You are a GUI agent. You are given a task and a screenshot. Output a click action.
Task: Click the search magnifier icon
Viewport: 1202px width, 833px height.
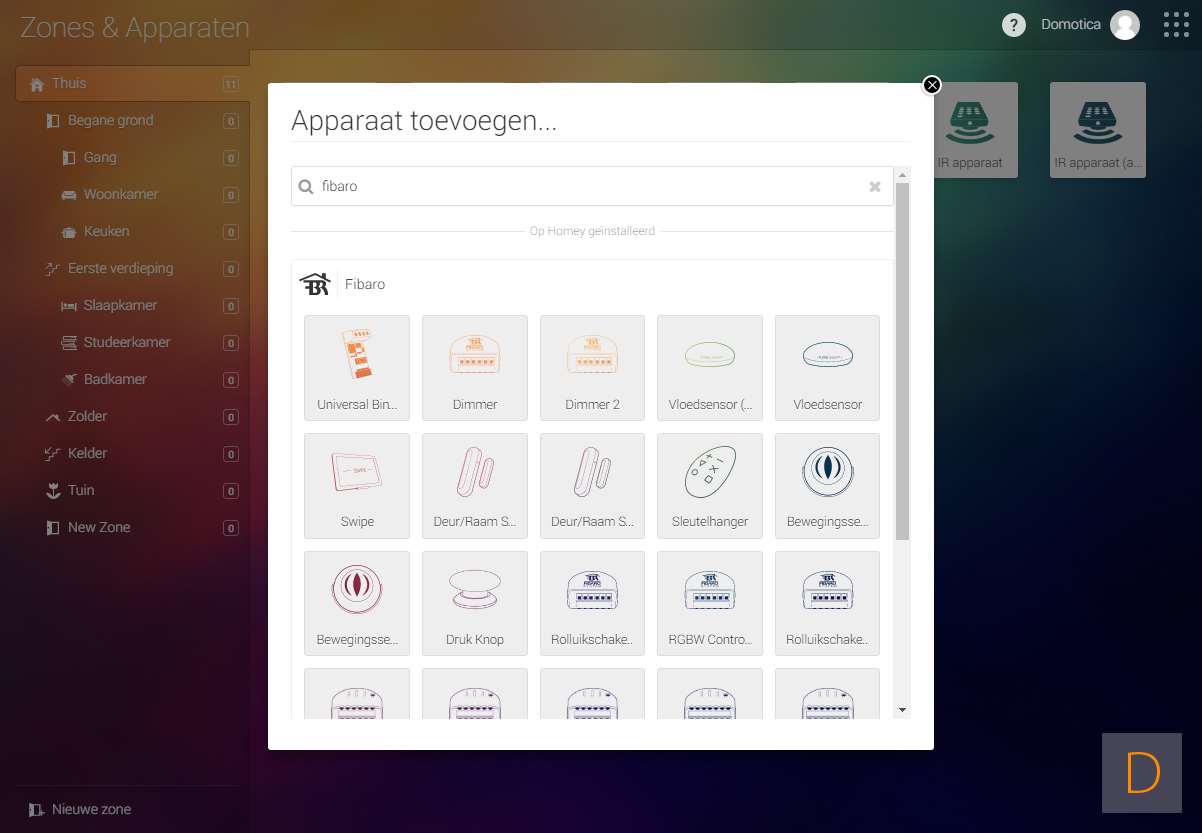click(306, 186)
